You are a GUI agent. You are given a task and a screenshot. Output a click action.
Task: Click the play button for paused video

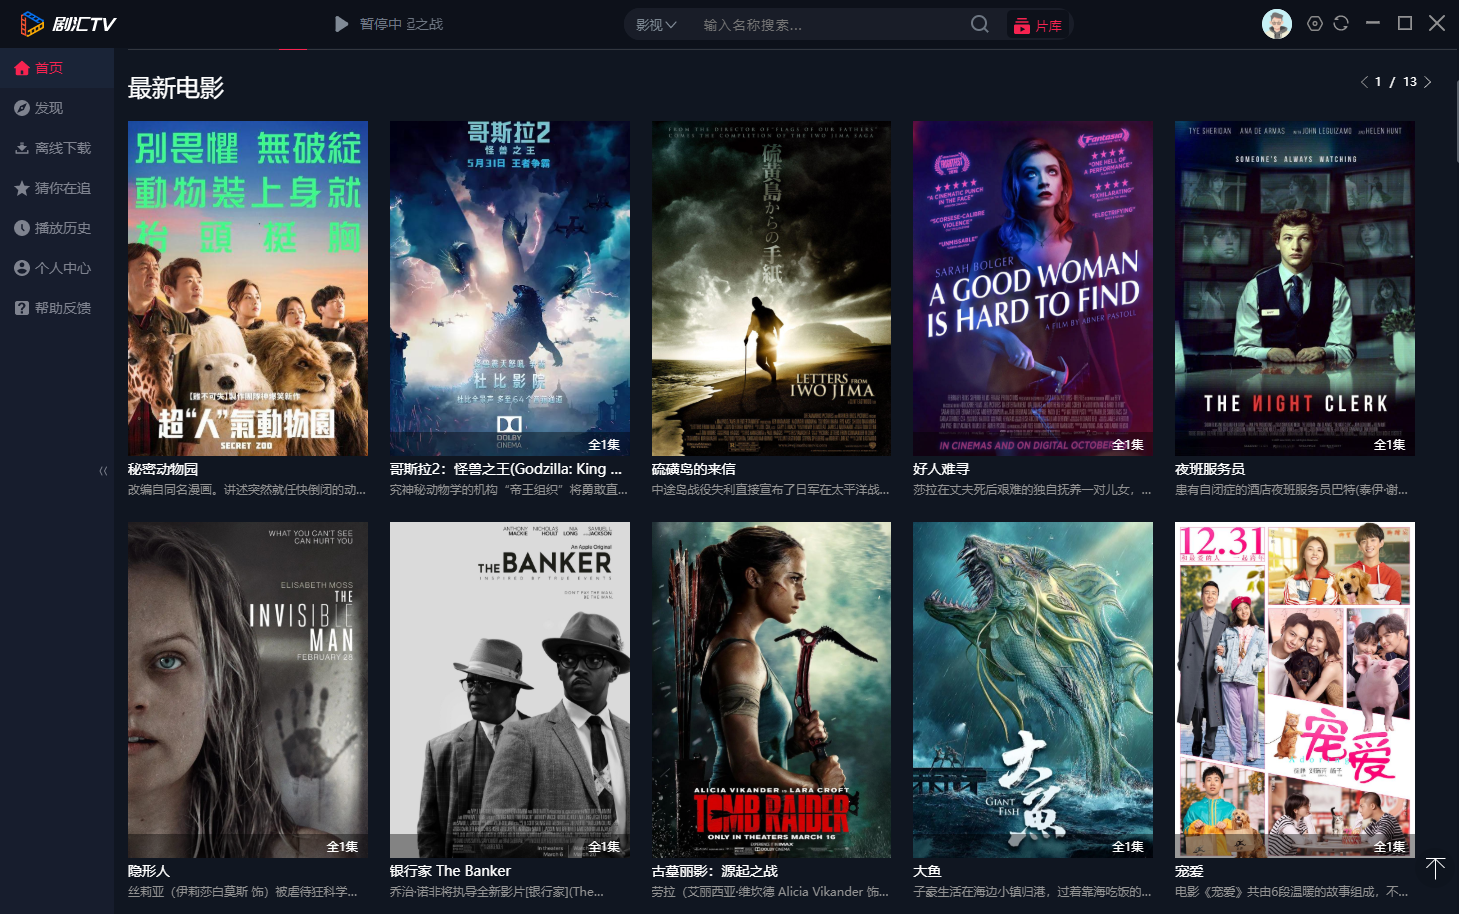click(x=341, y=24)
